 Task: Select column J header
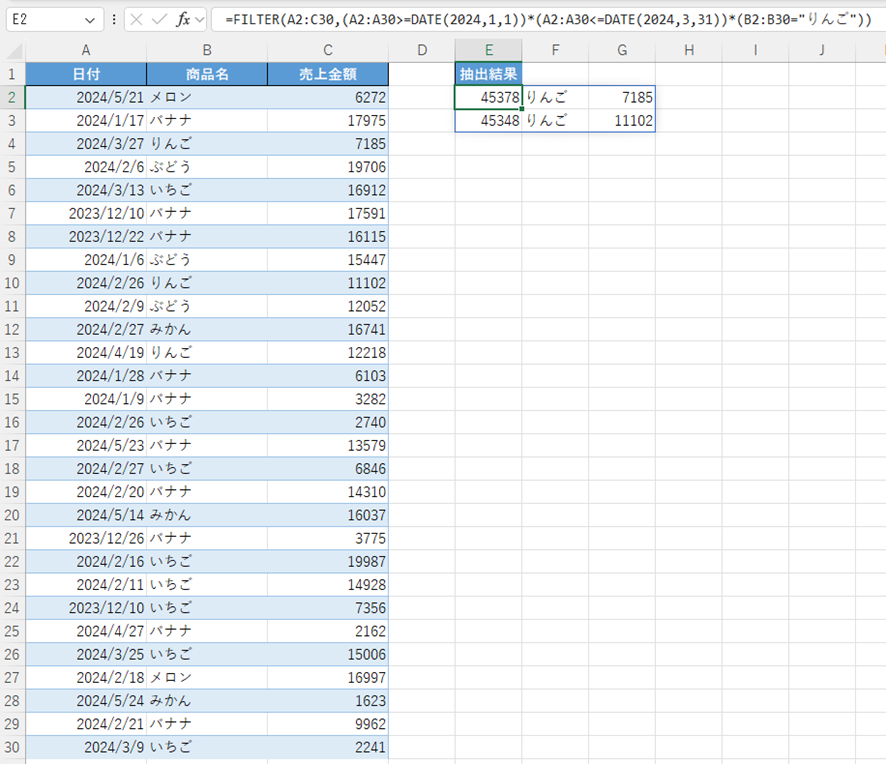[x=821, y=50]
